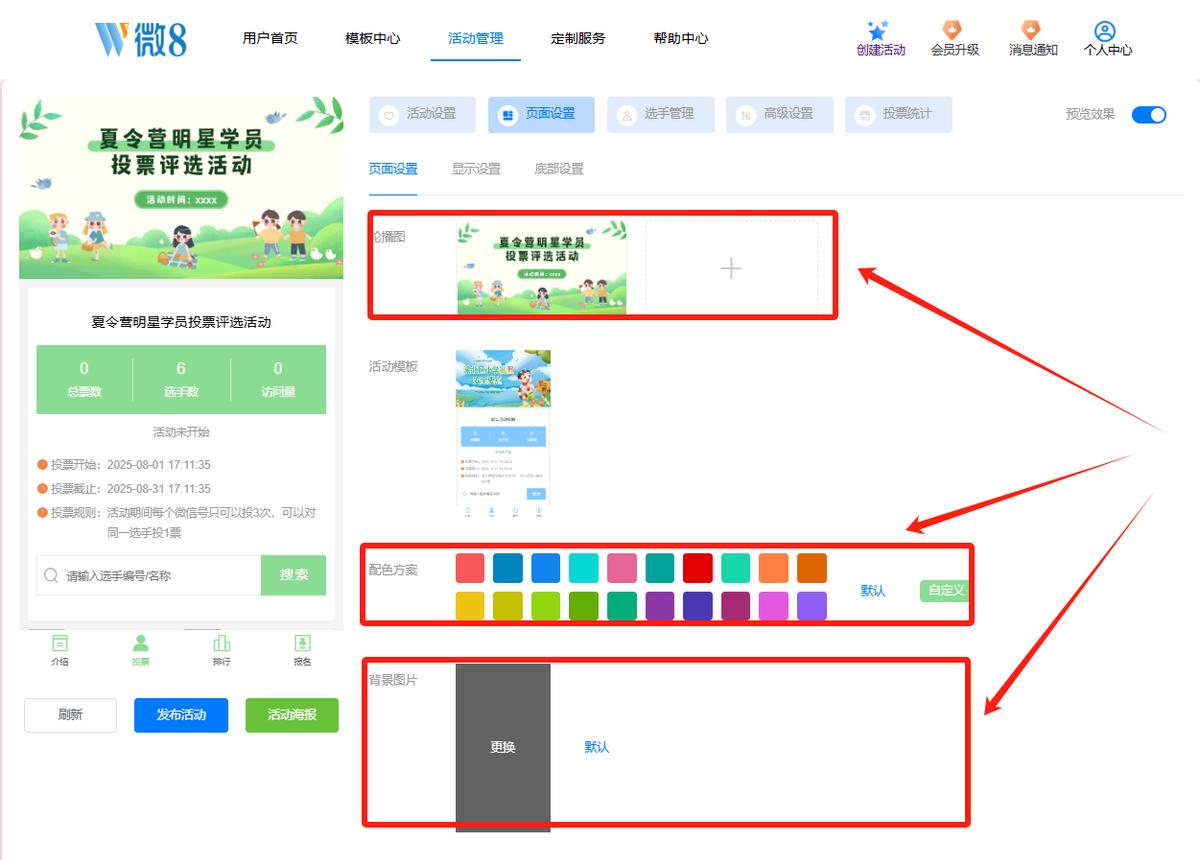This screenshot has width=1200, height=860.
Task: Add a new 轮播图 image with plus
Action: coord(731,267)
